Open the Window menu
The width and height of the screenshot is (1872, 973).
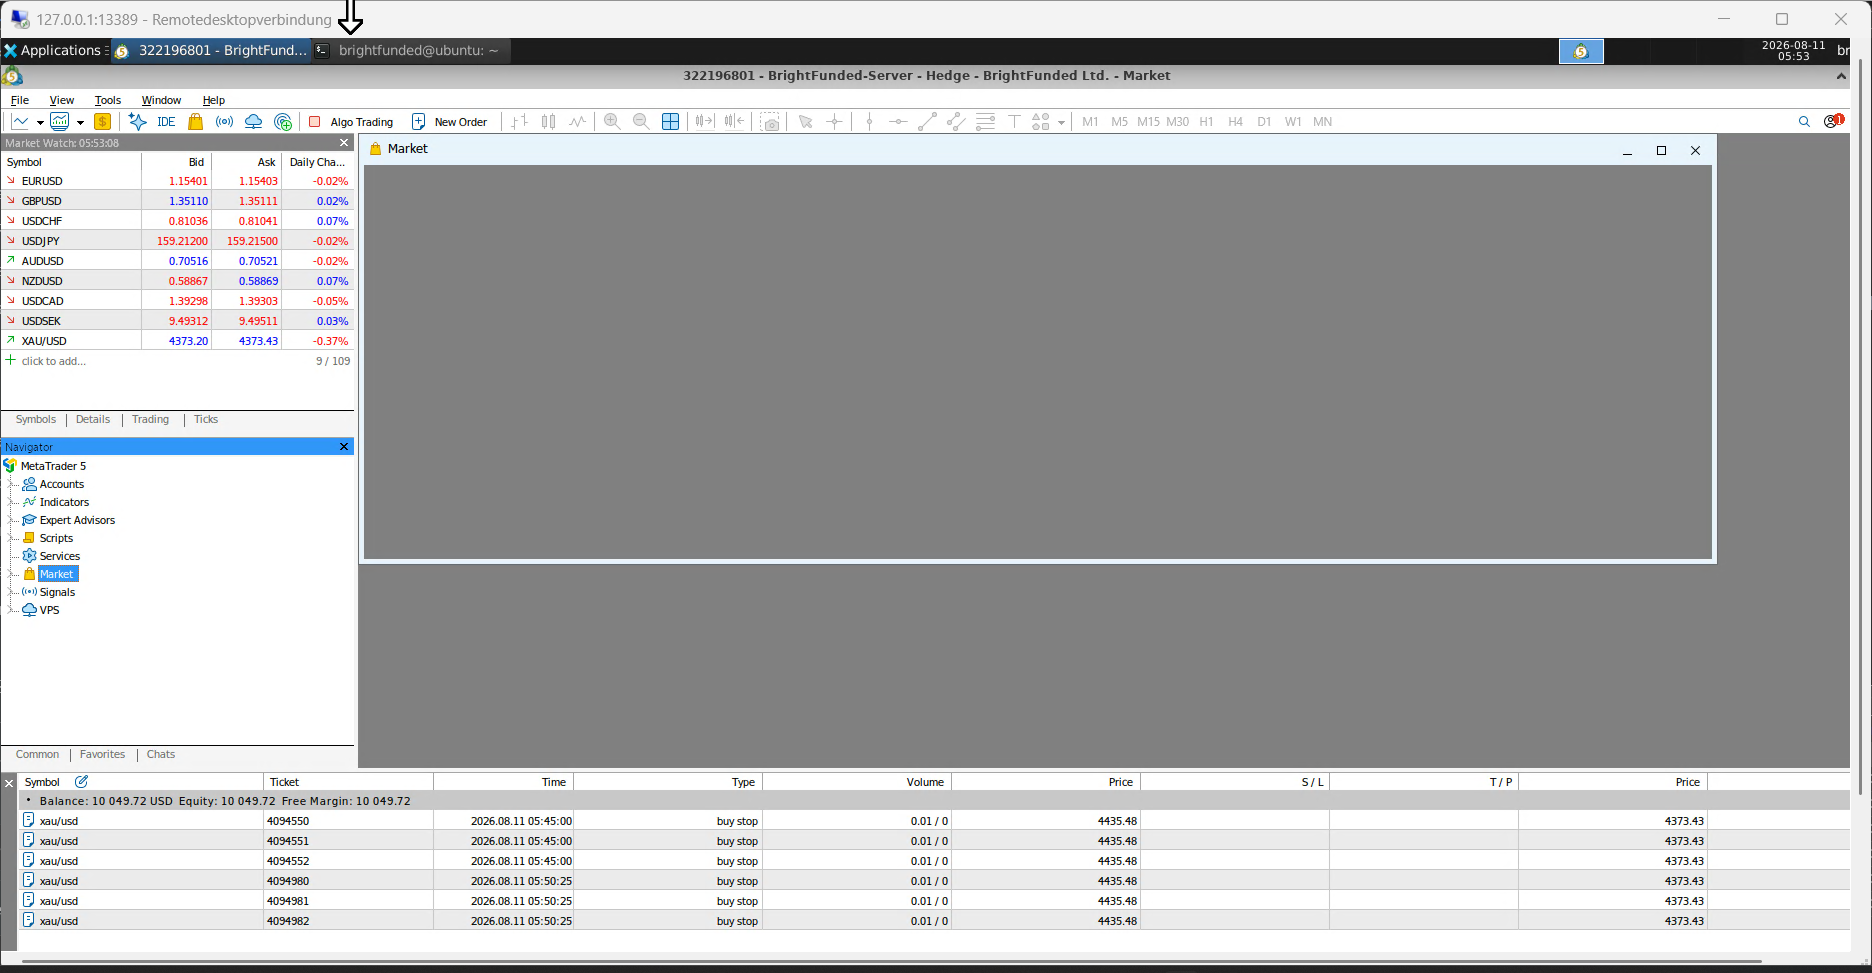click(161, 100)
